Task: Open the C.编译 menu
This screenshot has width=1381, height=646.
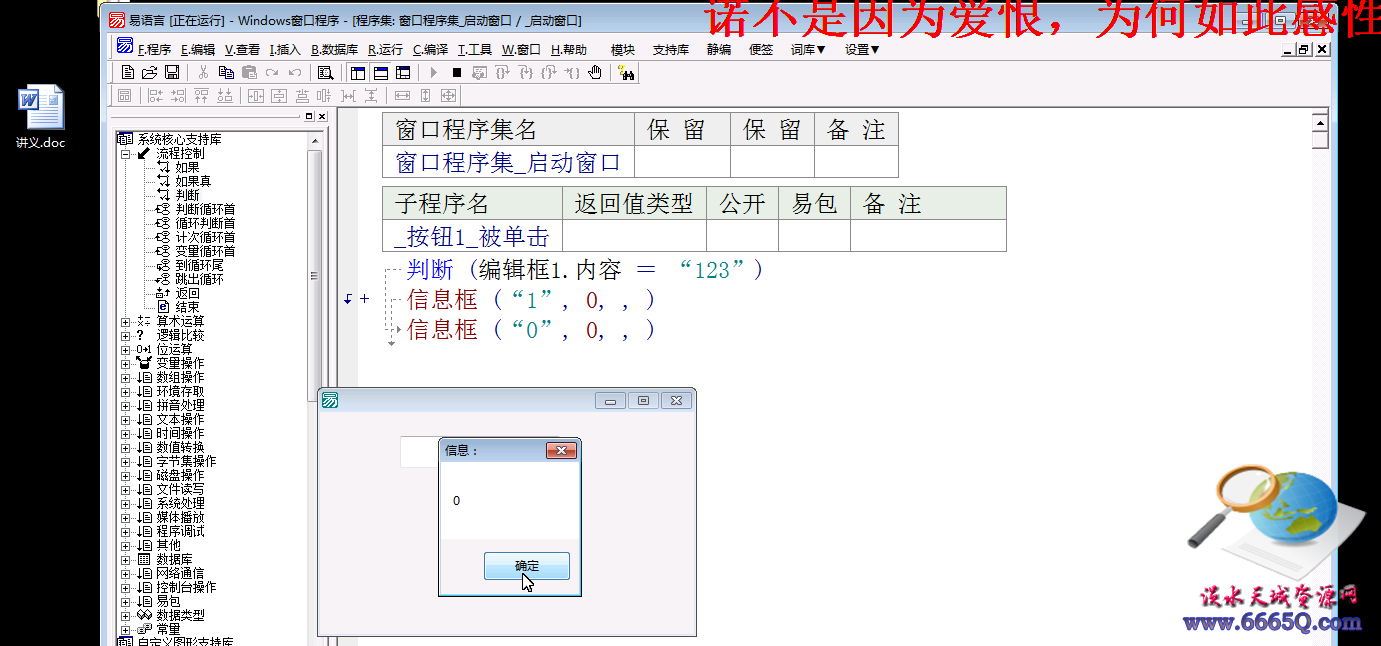Action: [x=431, y=49]
